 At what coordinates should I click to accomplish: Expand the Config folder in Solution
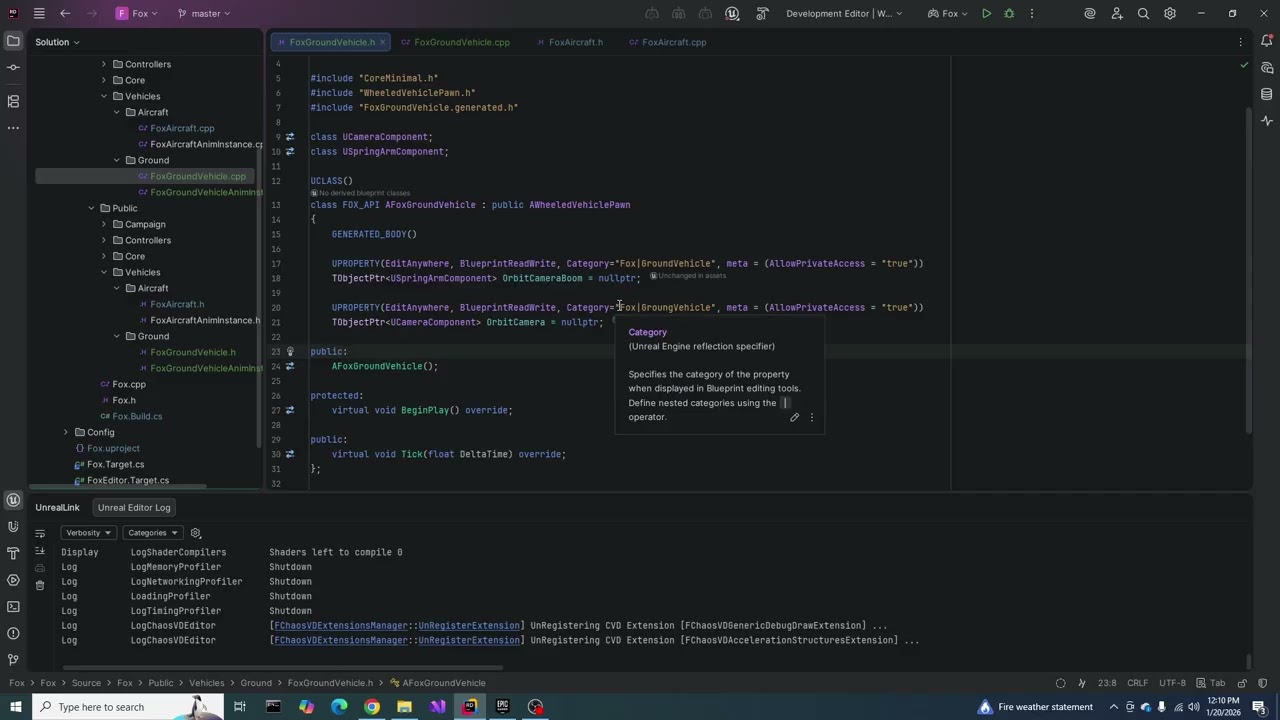click(x=66, y=432)
